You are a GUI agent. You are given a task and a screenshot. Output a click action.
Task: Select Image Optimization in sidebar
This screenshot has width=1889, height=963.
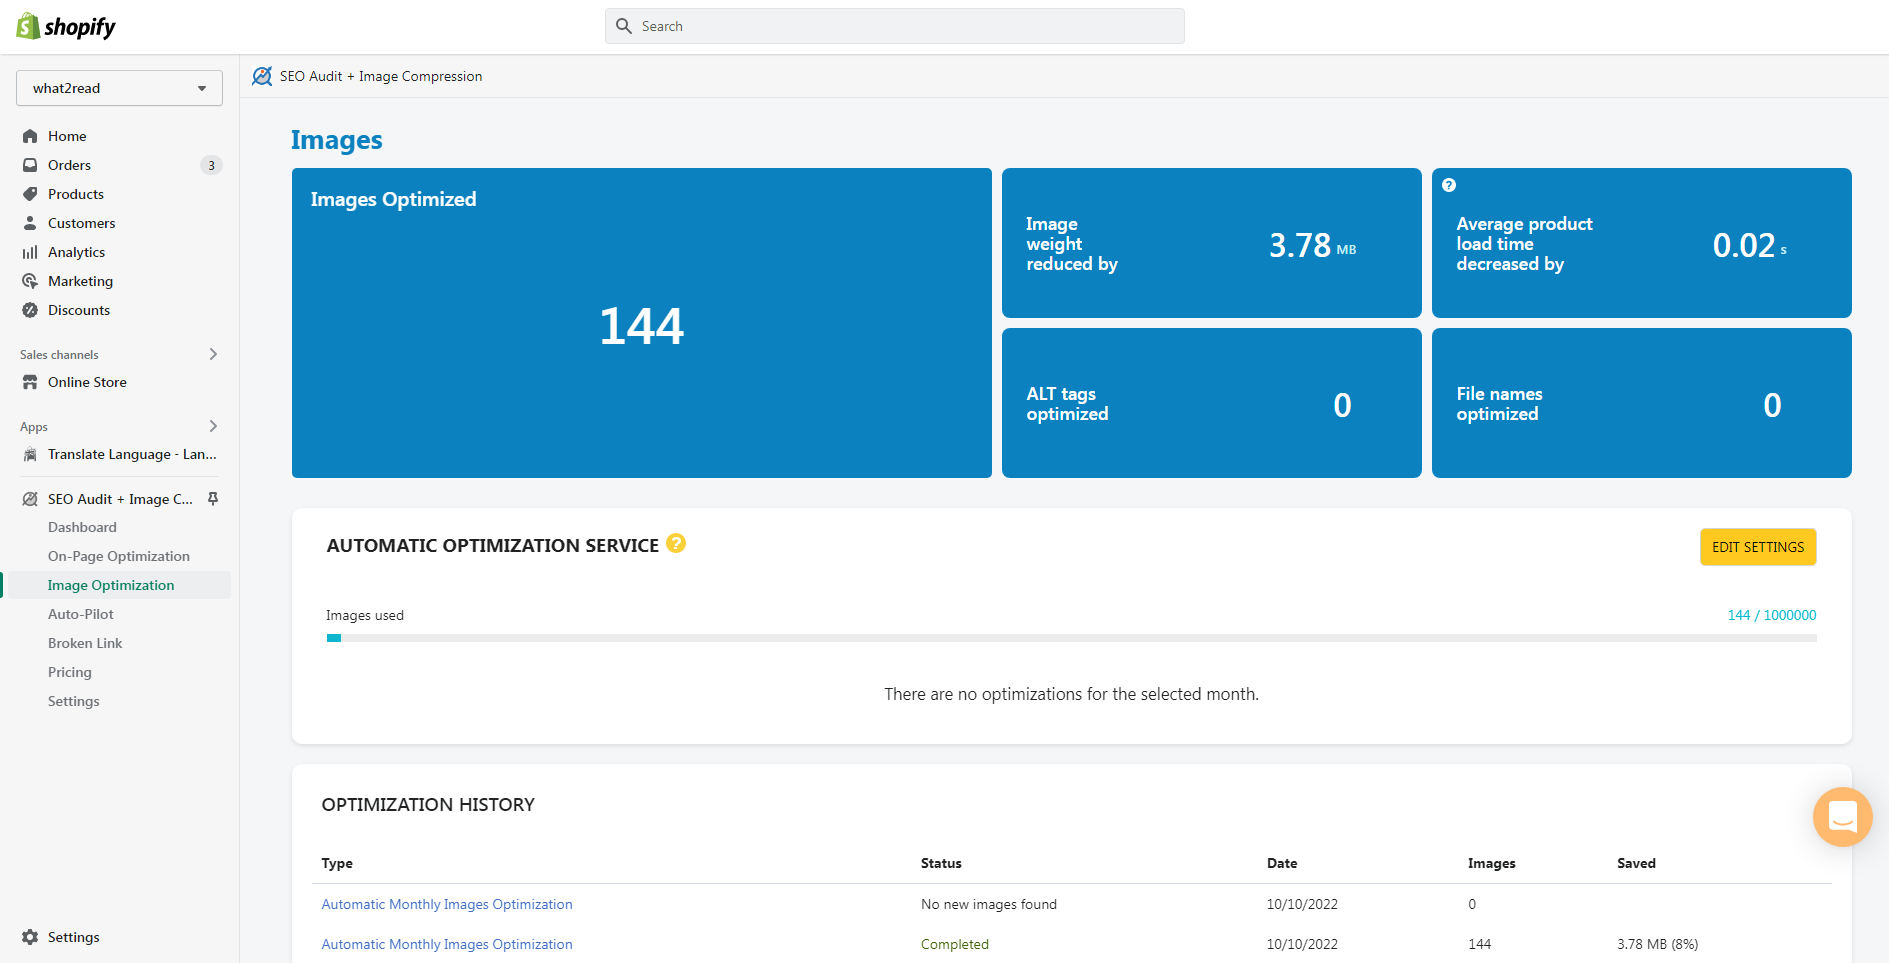[111, 585]
